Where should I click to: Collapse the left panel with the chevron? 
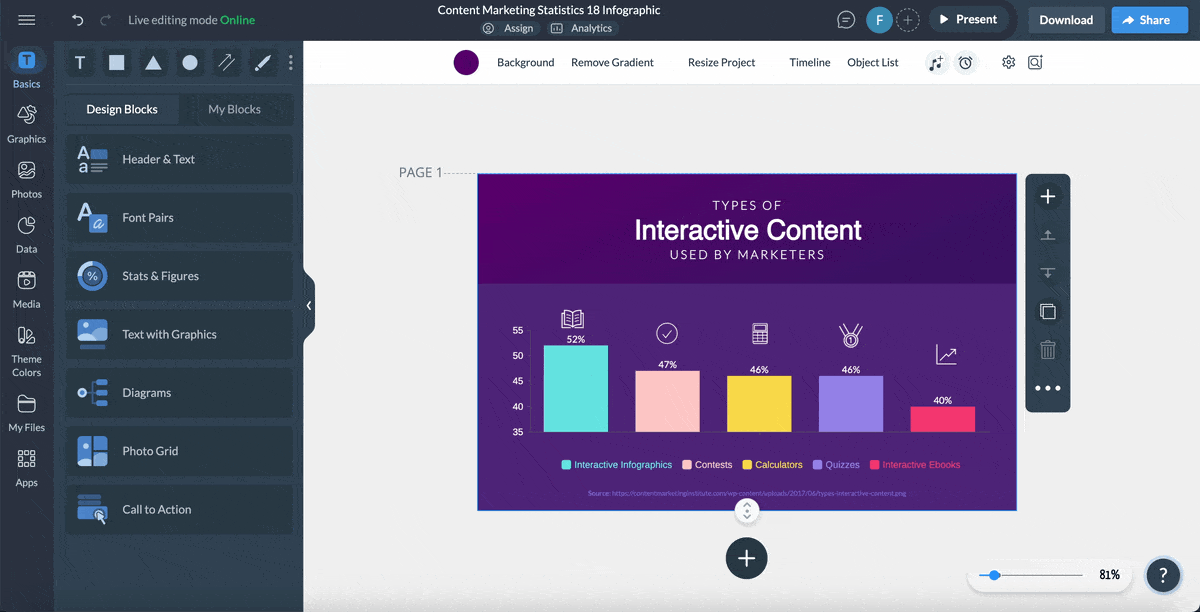pyautogui.click(x=308, y=305)
